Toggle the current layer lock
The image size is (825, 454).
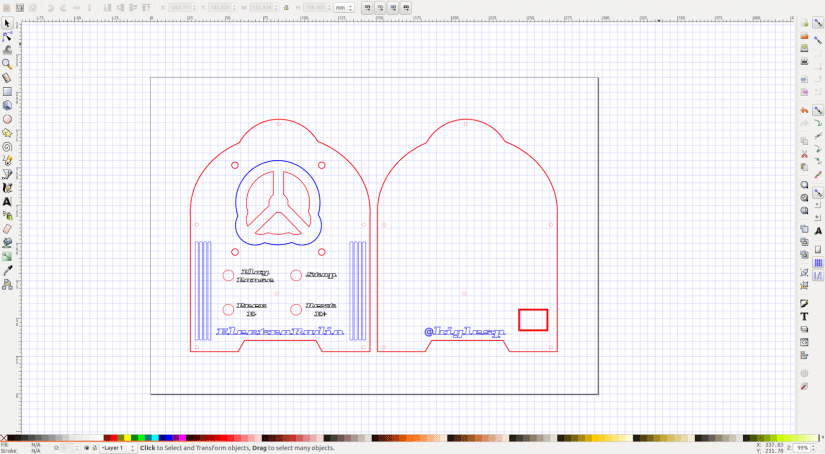pos(96,448)
